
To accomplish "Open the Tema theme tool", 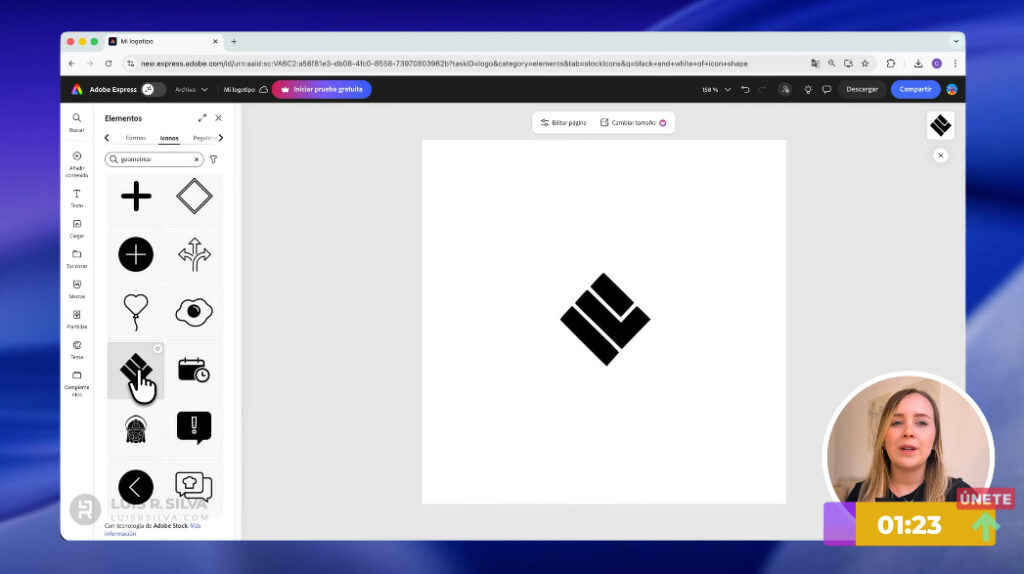I will point(76,349).
